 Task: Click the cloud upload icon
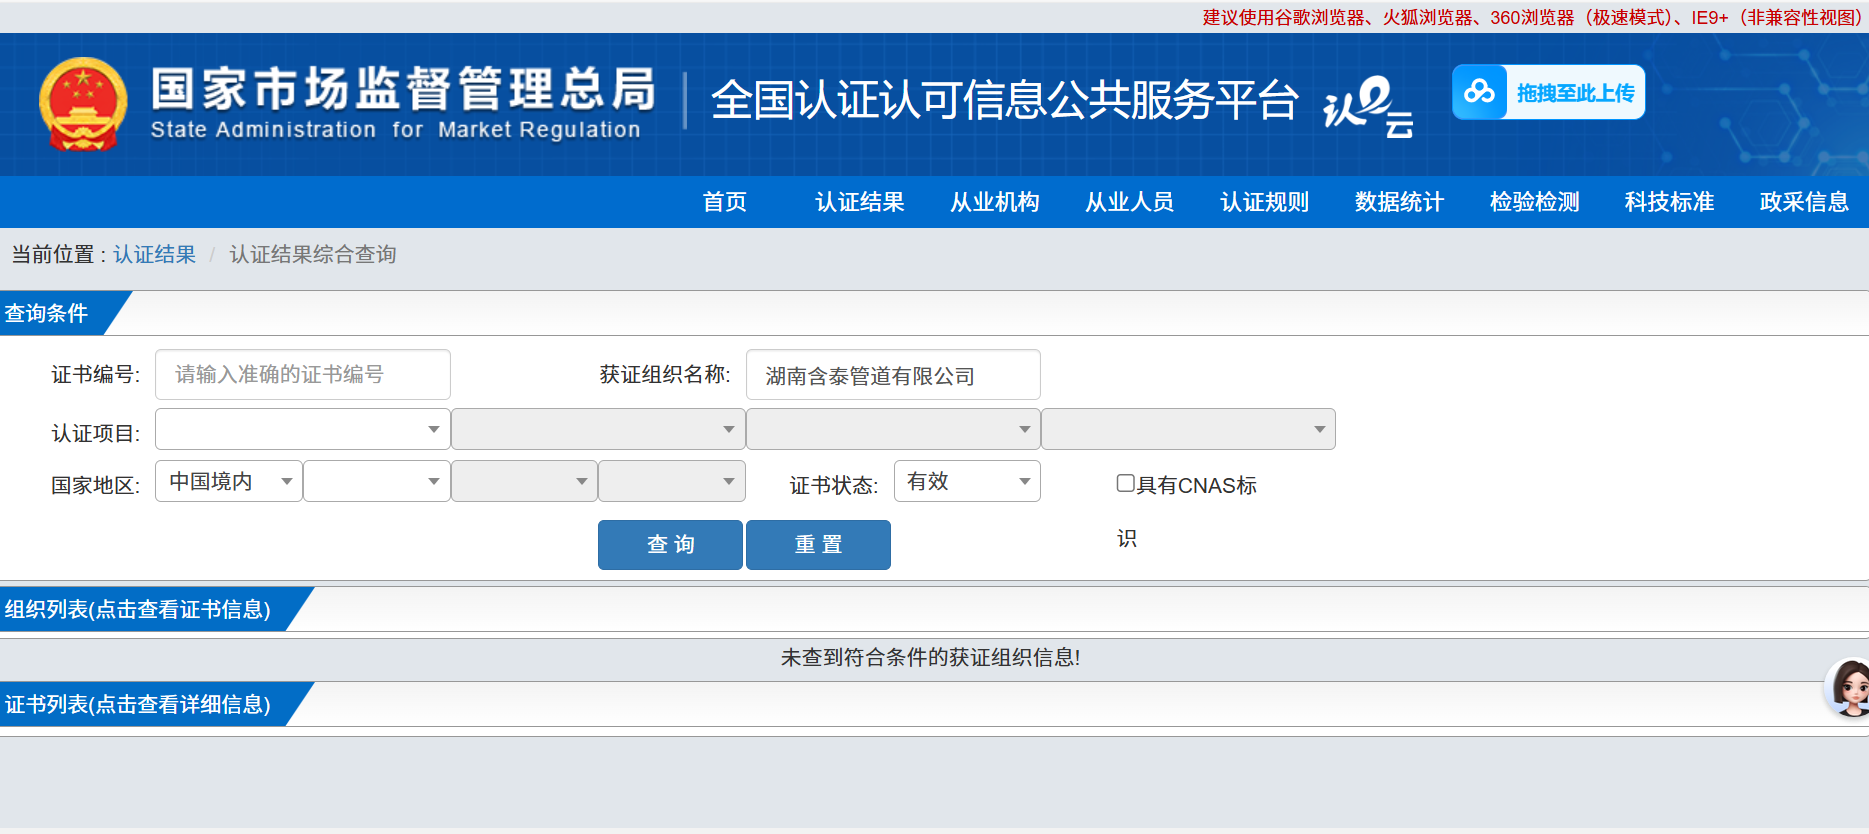pyautogui.click(x=1479, y=92)
